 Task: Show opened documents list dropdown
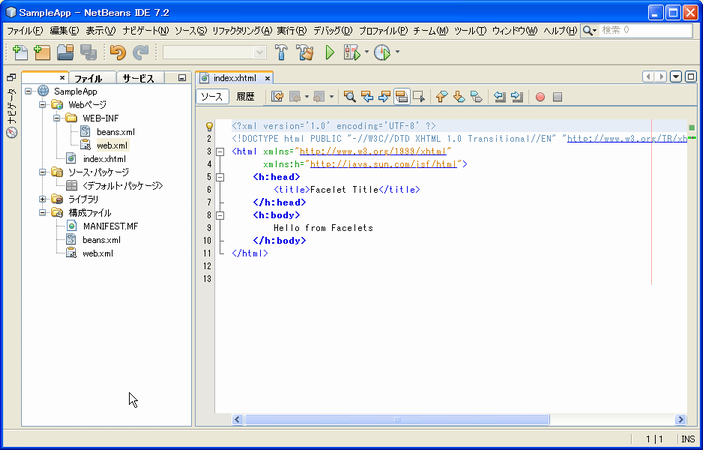(x=676, y=77)
